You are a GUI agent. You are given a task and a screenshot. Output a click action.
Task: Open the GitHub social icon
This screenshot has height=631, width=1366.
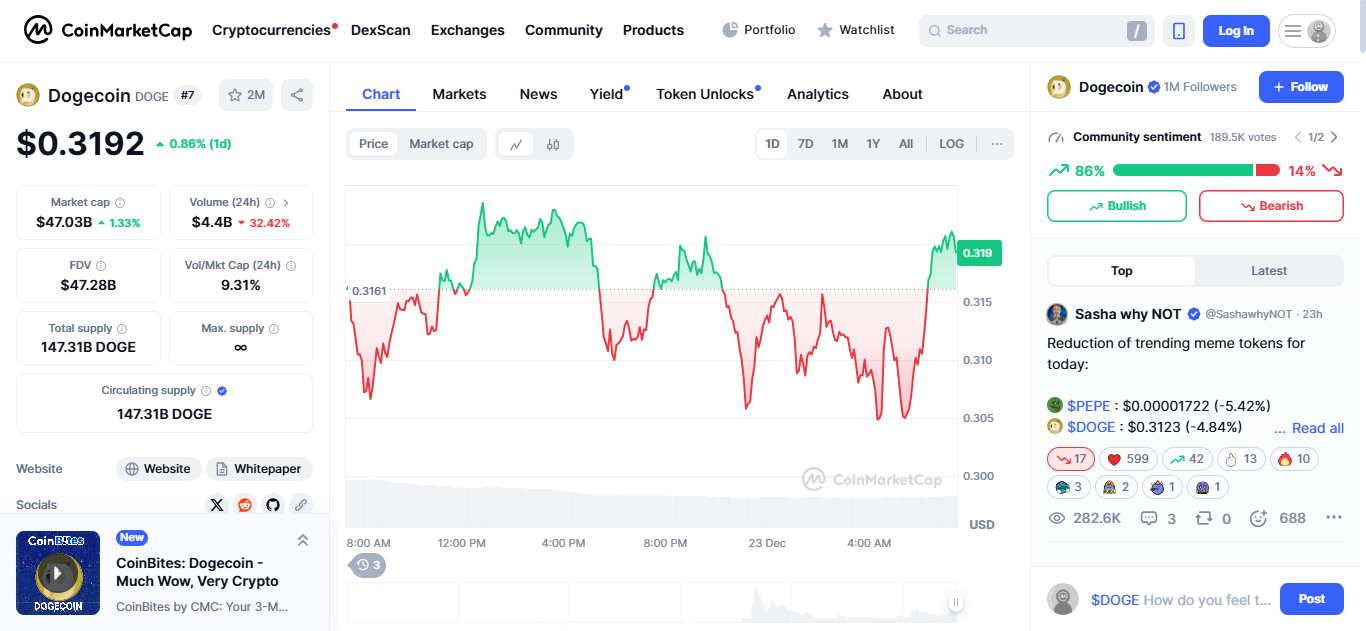273,505
